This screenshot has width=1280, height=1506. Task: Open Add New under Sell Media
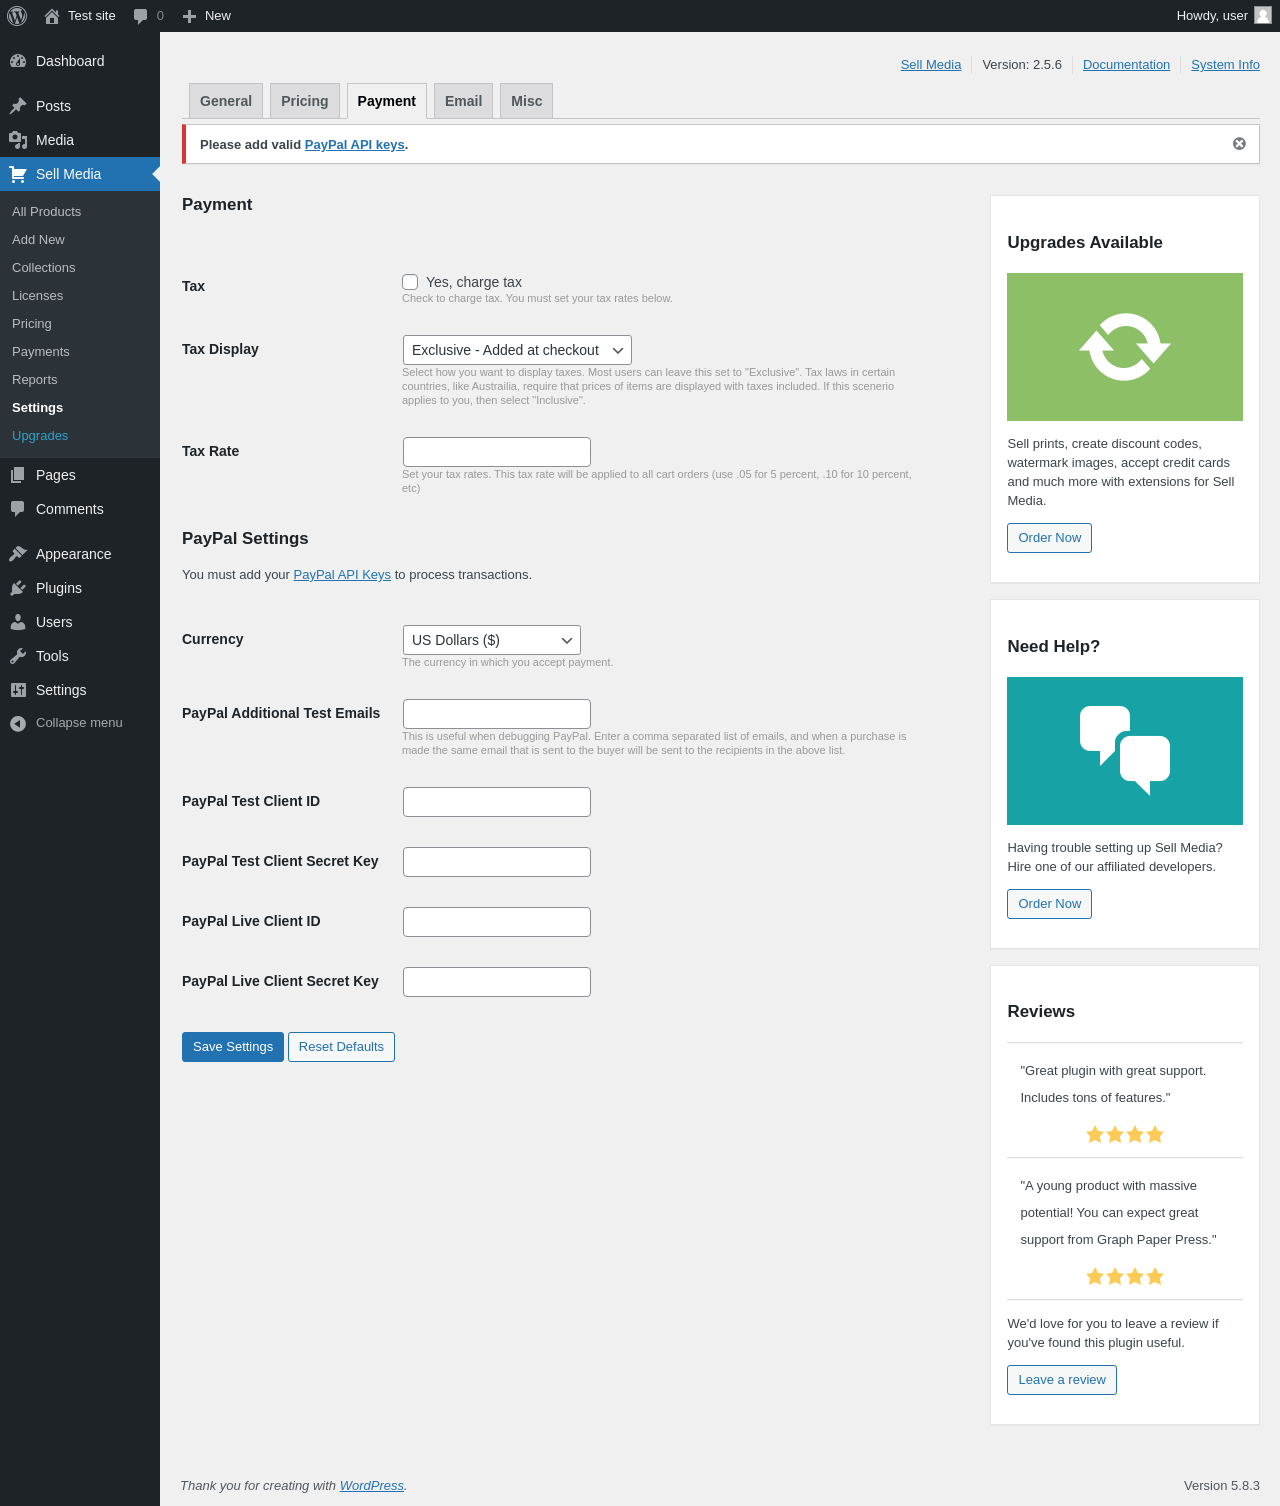tap(38, 240)
